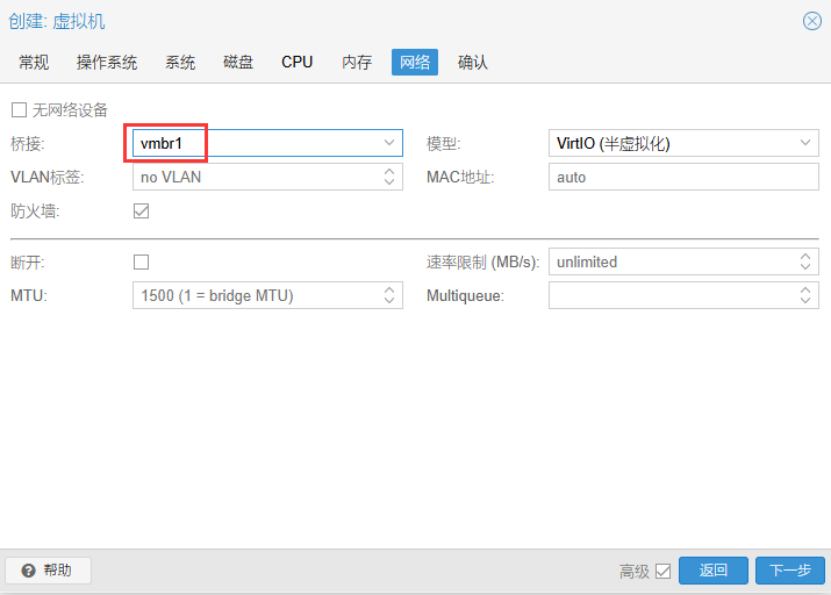831x595 pixels.
Task: Open the 模型 VirtIO model dropdown
Action: tap(806, 143)
